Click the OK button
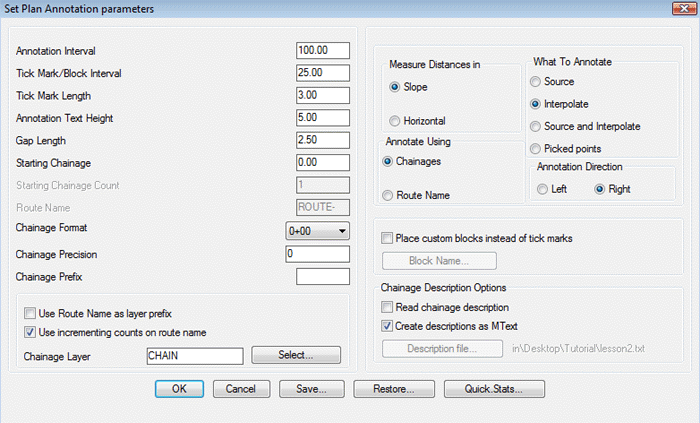Viewport: 700px width, 423px height. [179, 388]
